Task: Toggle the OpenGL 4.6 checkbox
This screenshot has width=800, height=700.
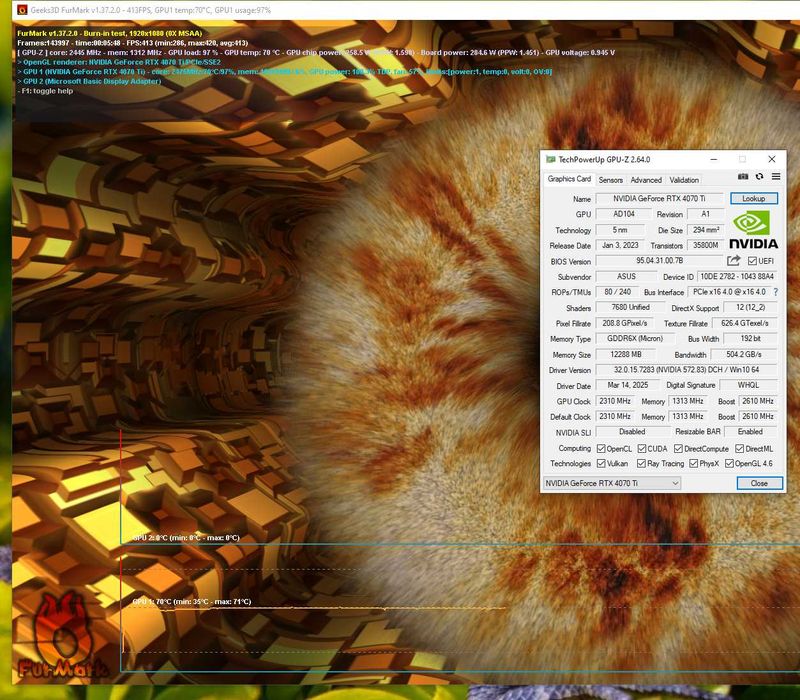Action: [729, 463]
